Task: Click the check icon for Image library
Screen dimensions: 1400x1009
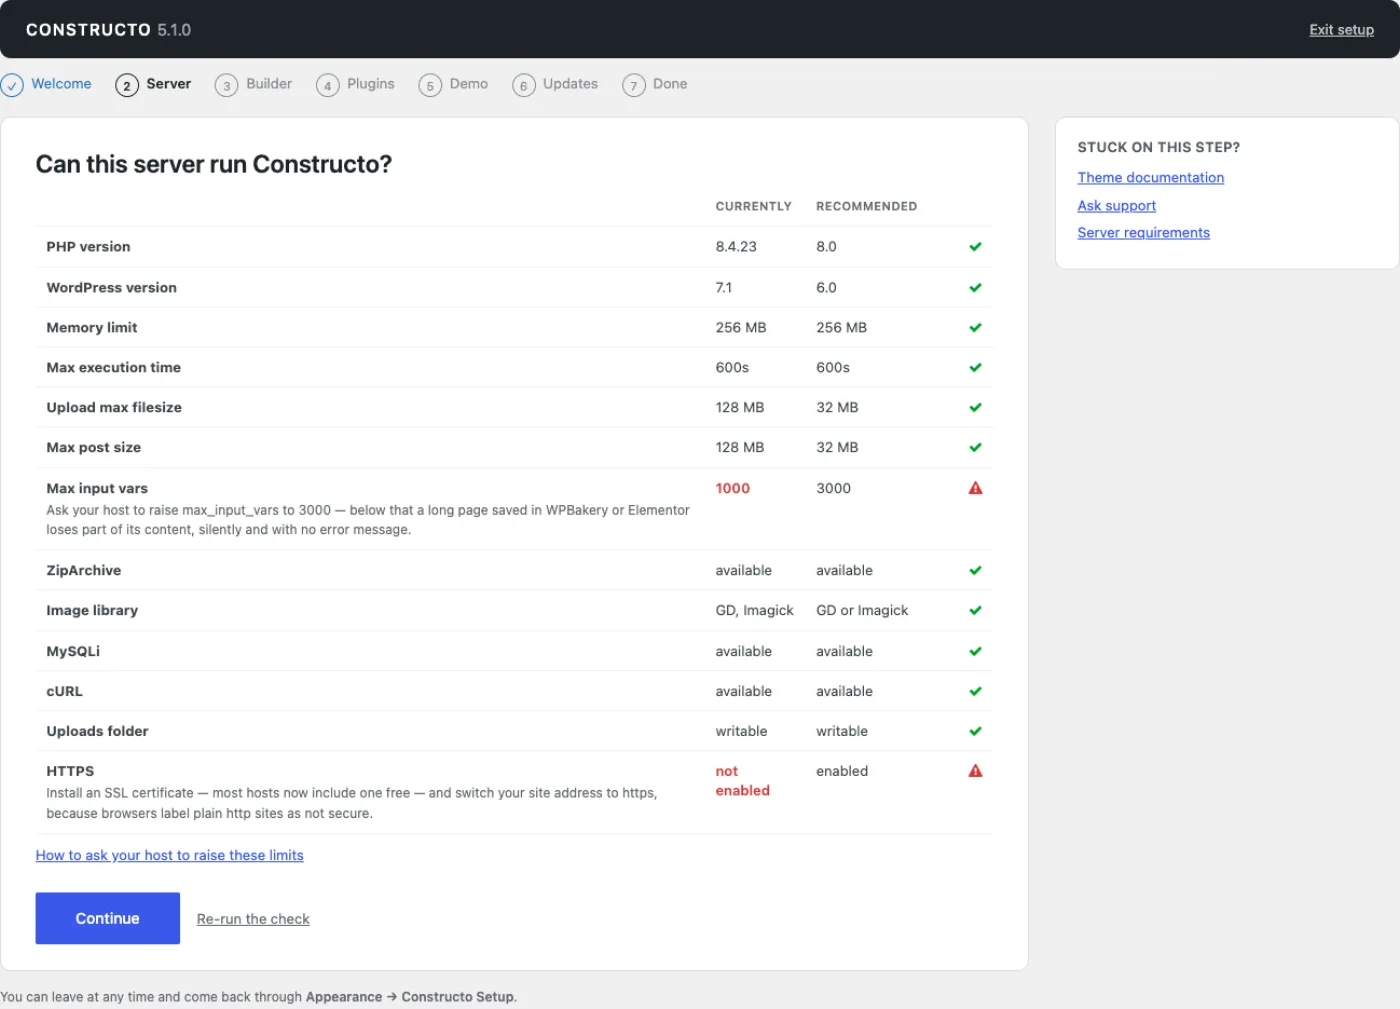Action: [975, 611]
